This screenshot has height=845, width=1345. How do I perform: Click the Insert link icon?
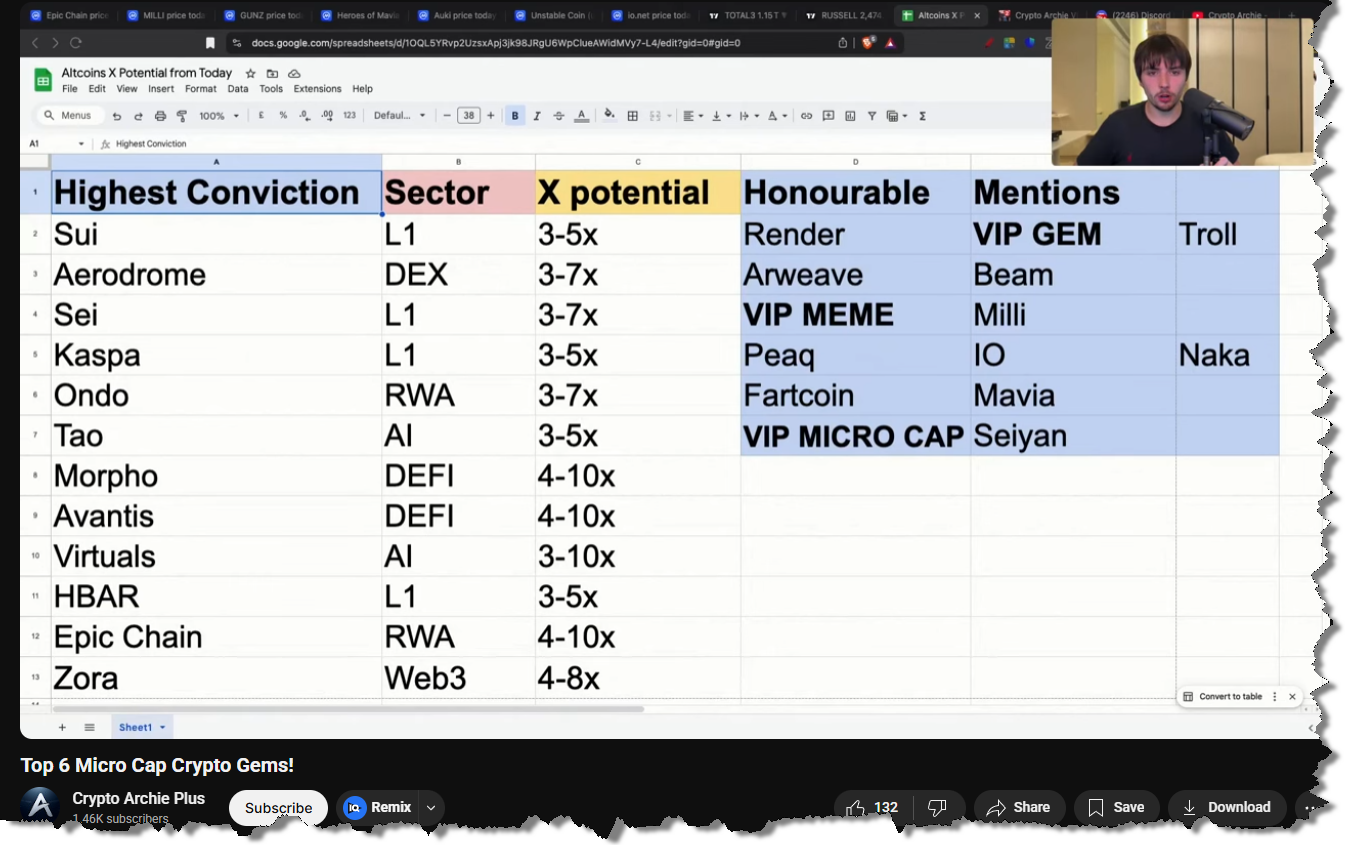[806, 116]
